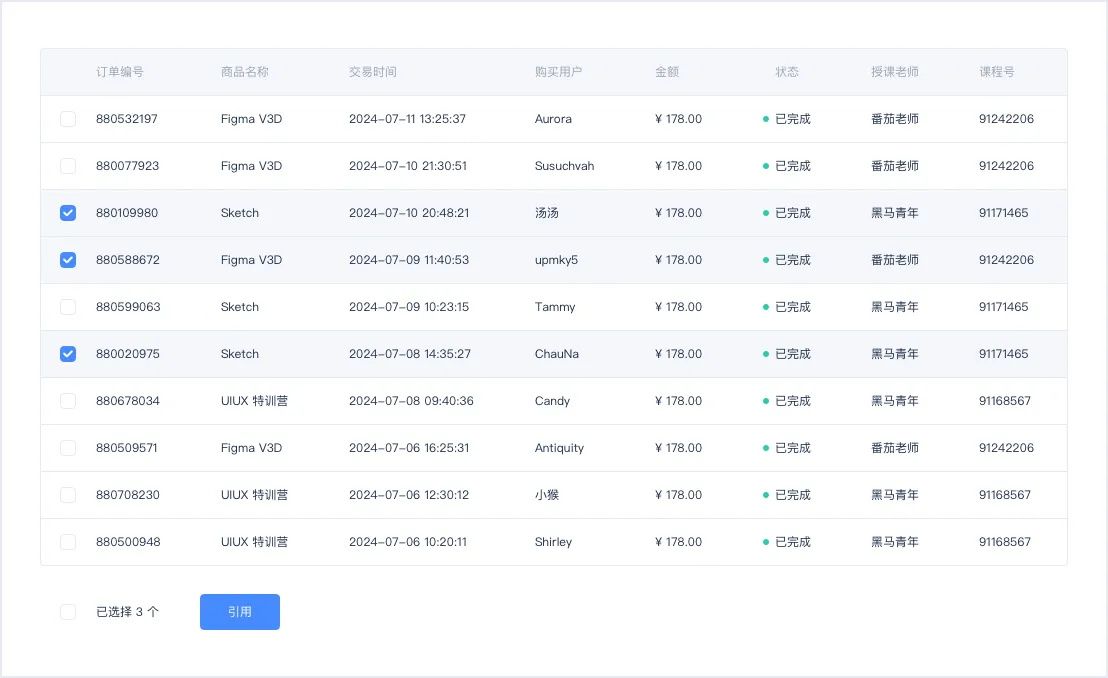Click buyer name ChauNa
Viewport: 1108px width, 678px height.
click(x=556, y=354)
